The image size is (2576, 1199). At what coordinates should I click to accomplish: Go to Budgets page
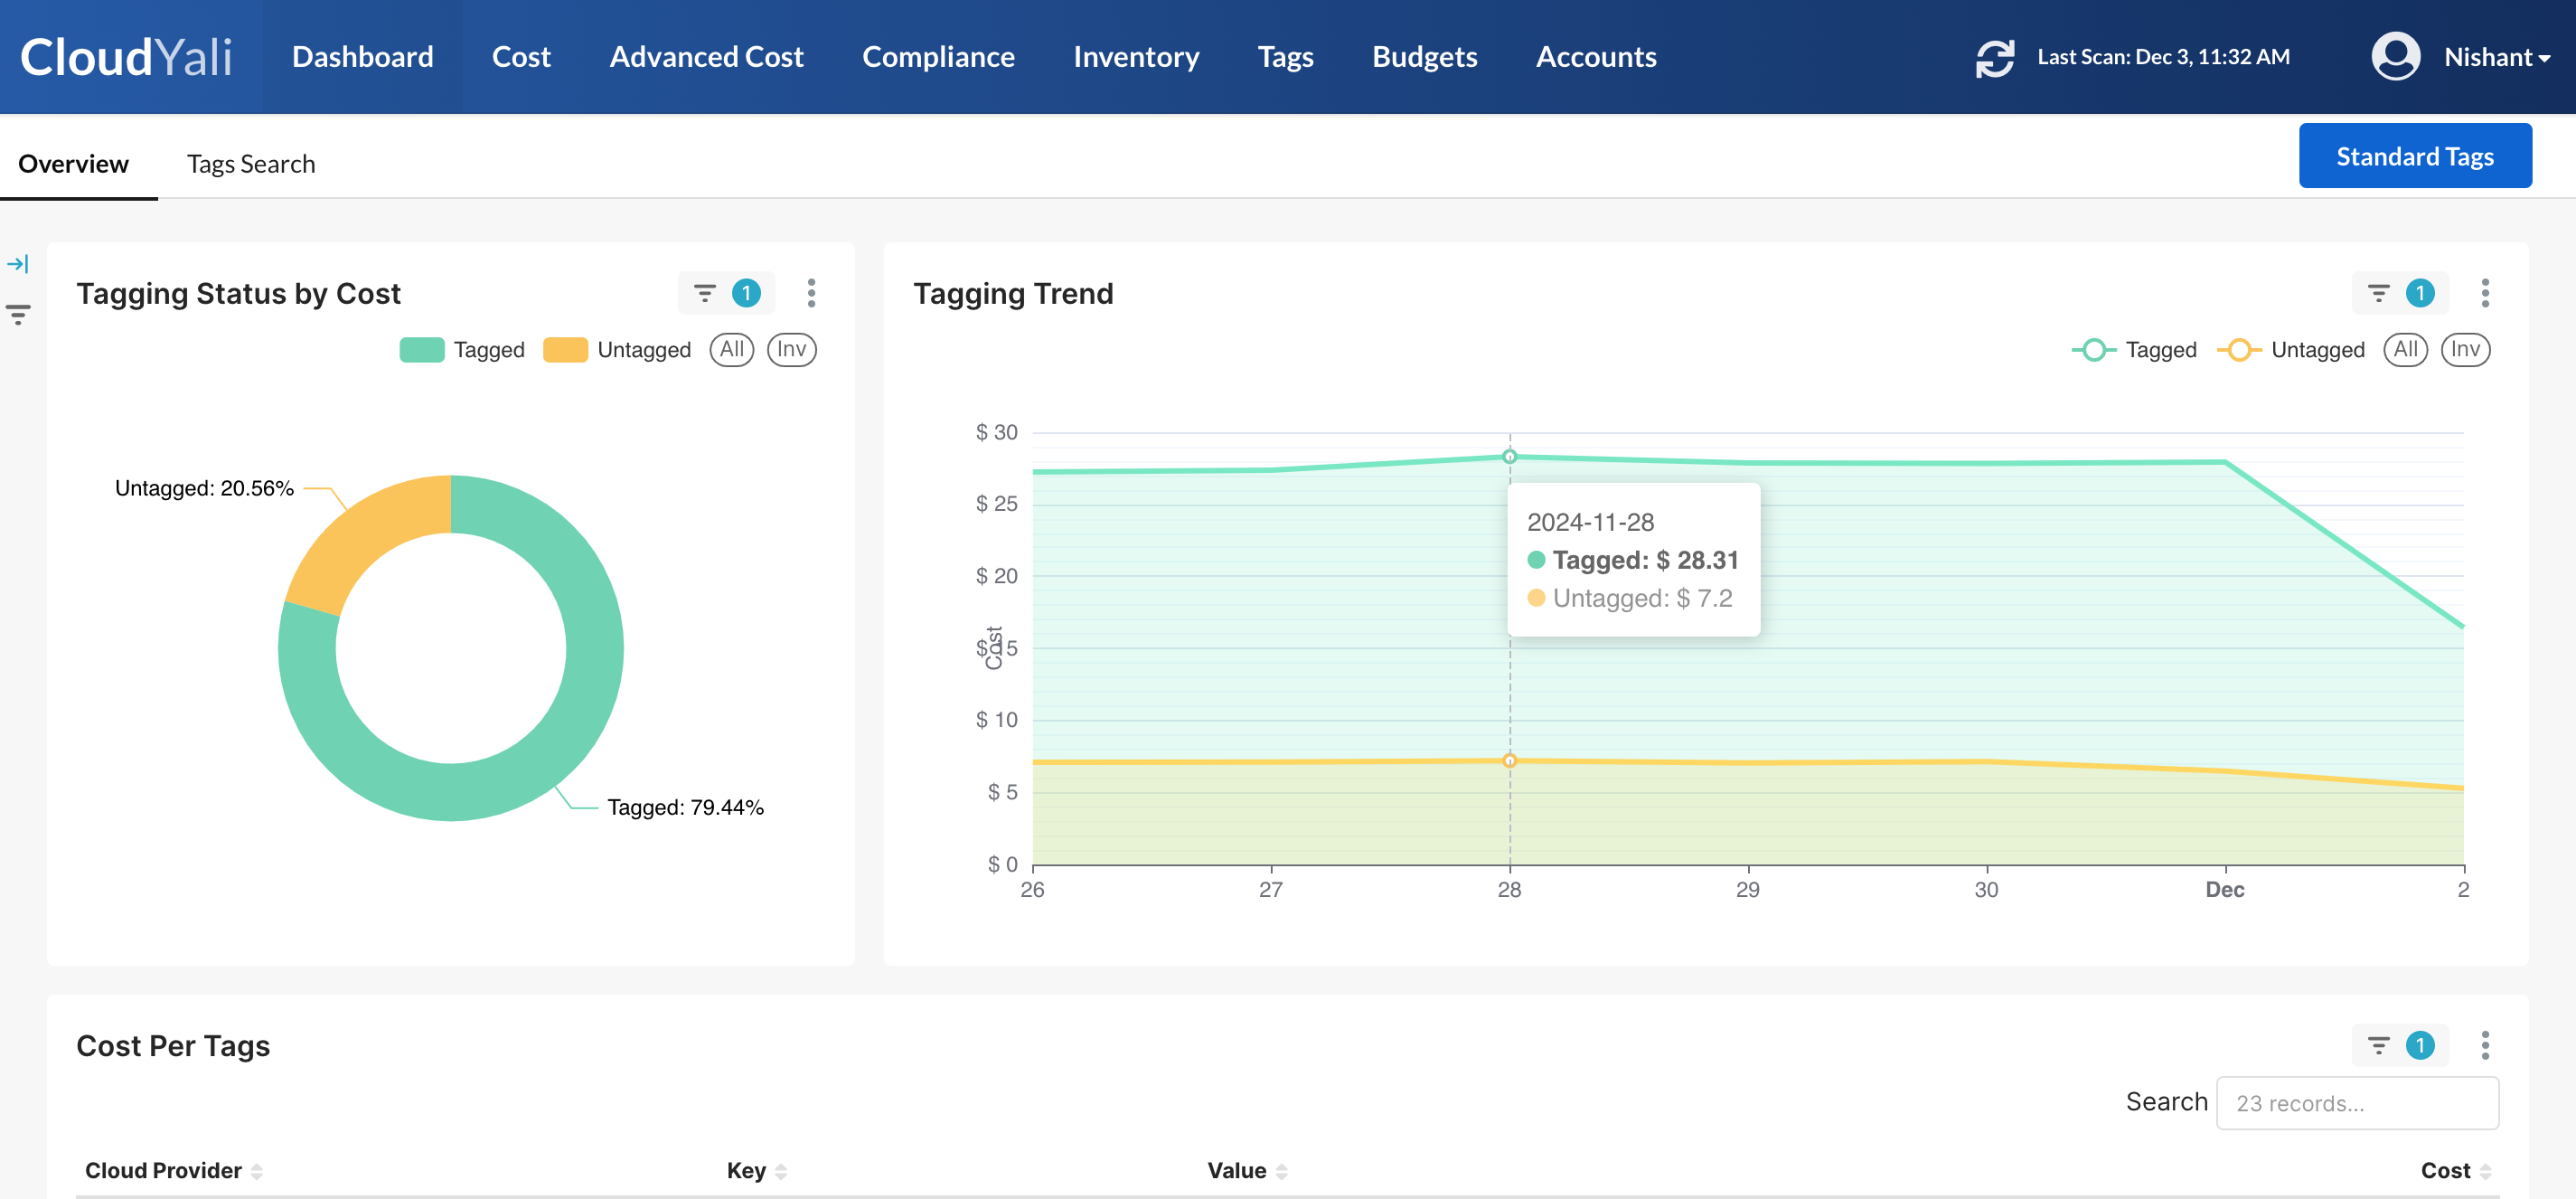point(1424,57)
